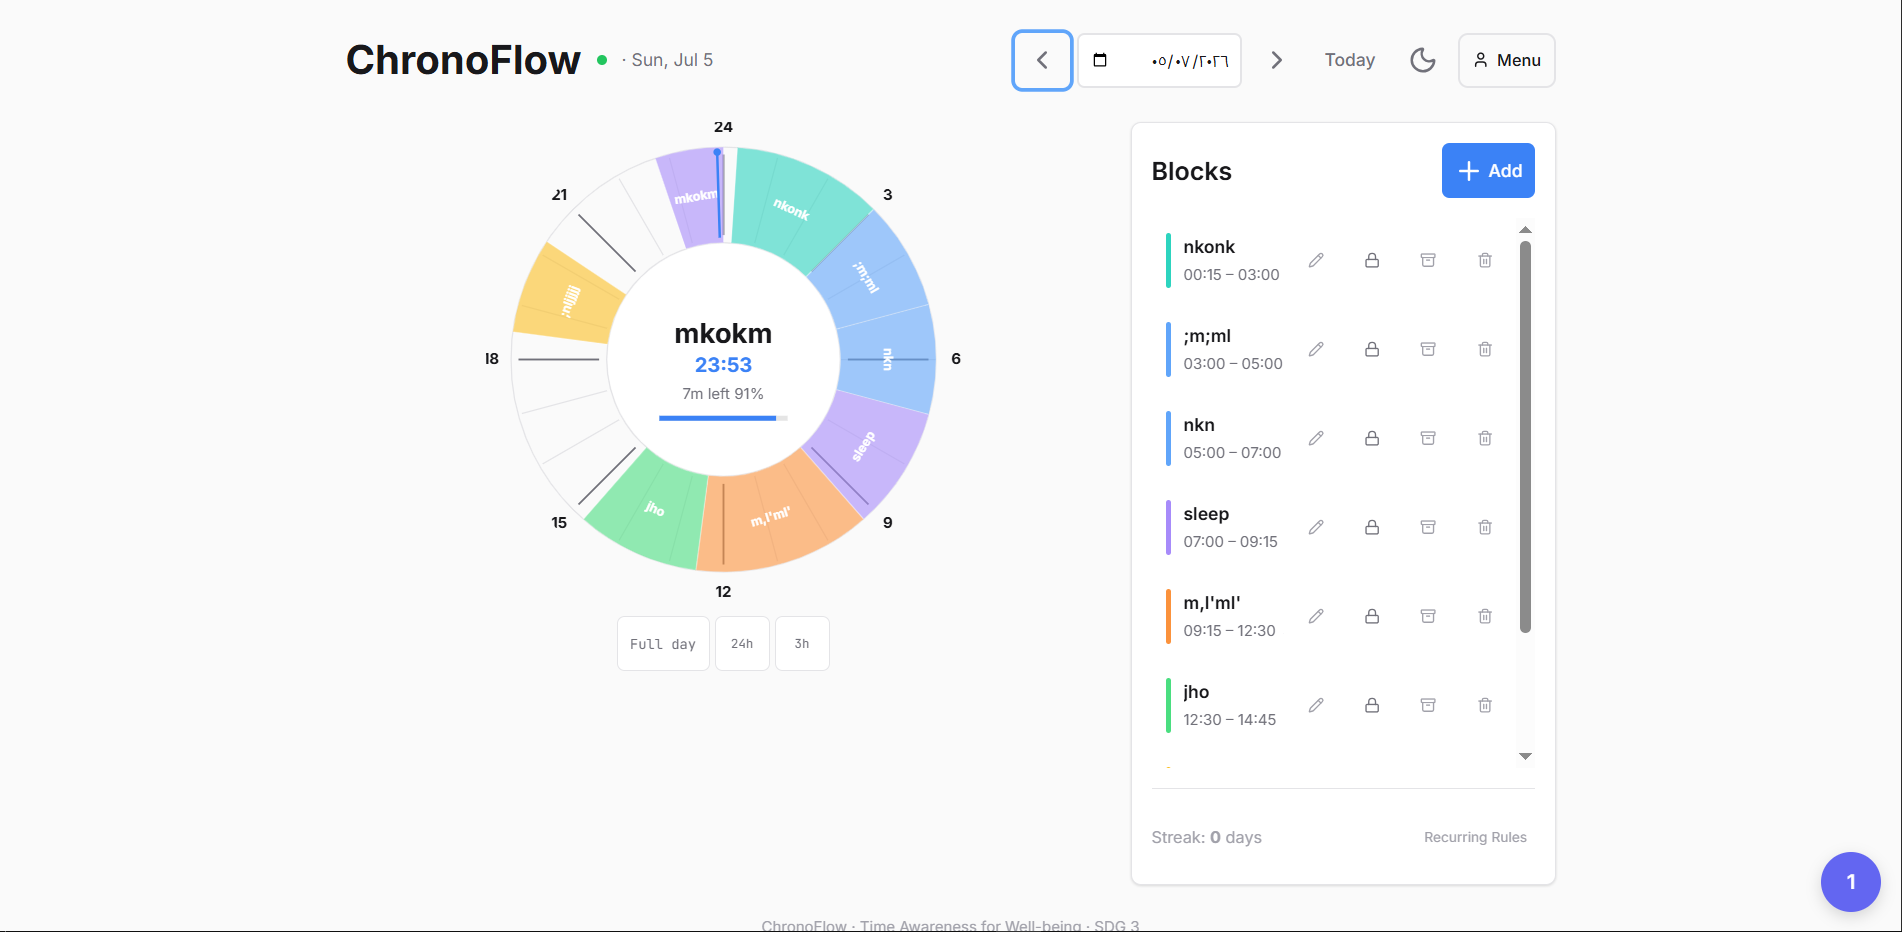Screen dimensions: 1902x932
Task: Edit the m,l'ml' block
Action: [1316, 616]
